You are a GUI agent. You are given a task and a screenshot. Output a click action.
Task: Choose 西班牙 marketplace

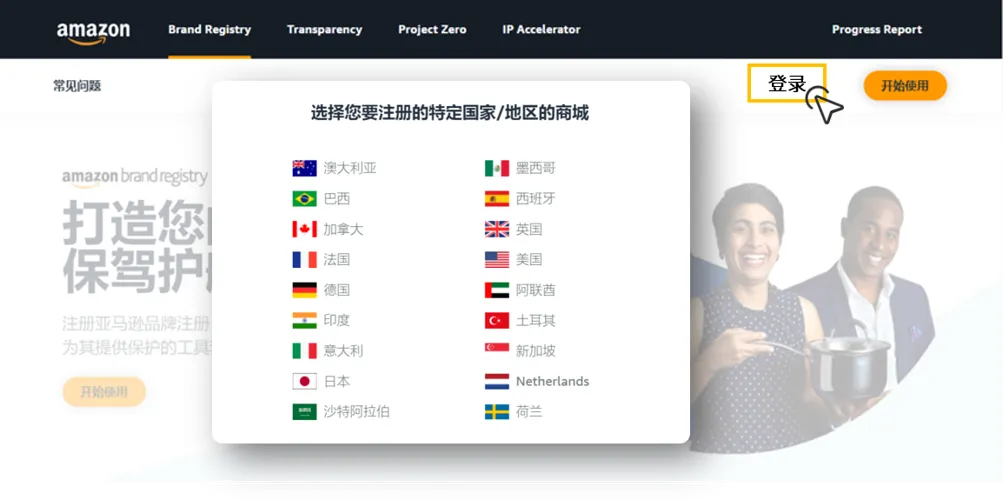coord(536,199)
